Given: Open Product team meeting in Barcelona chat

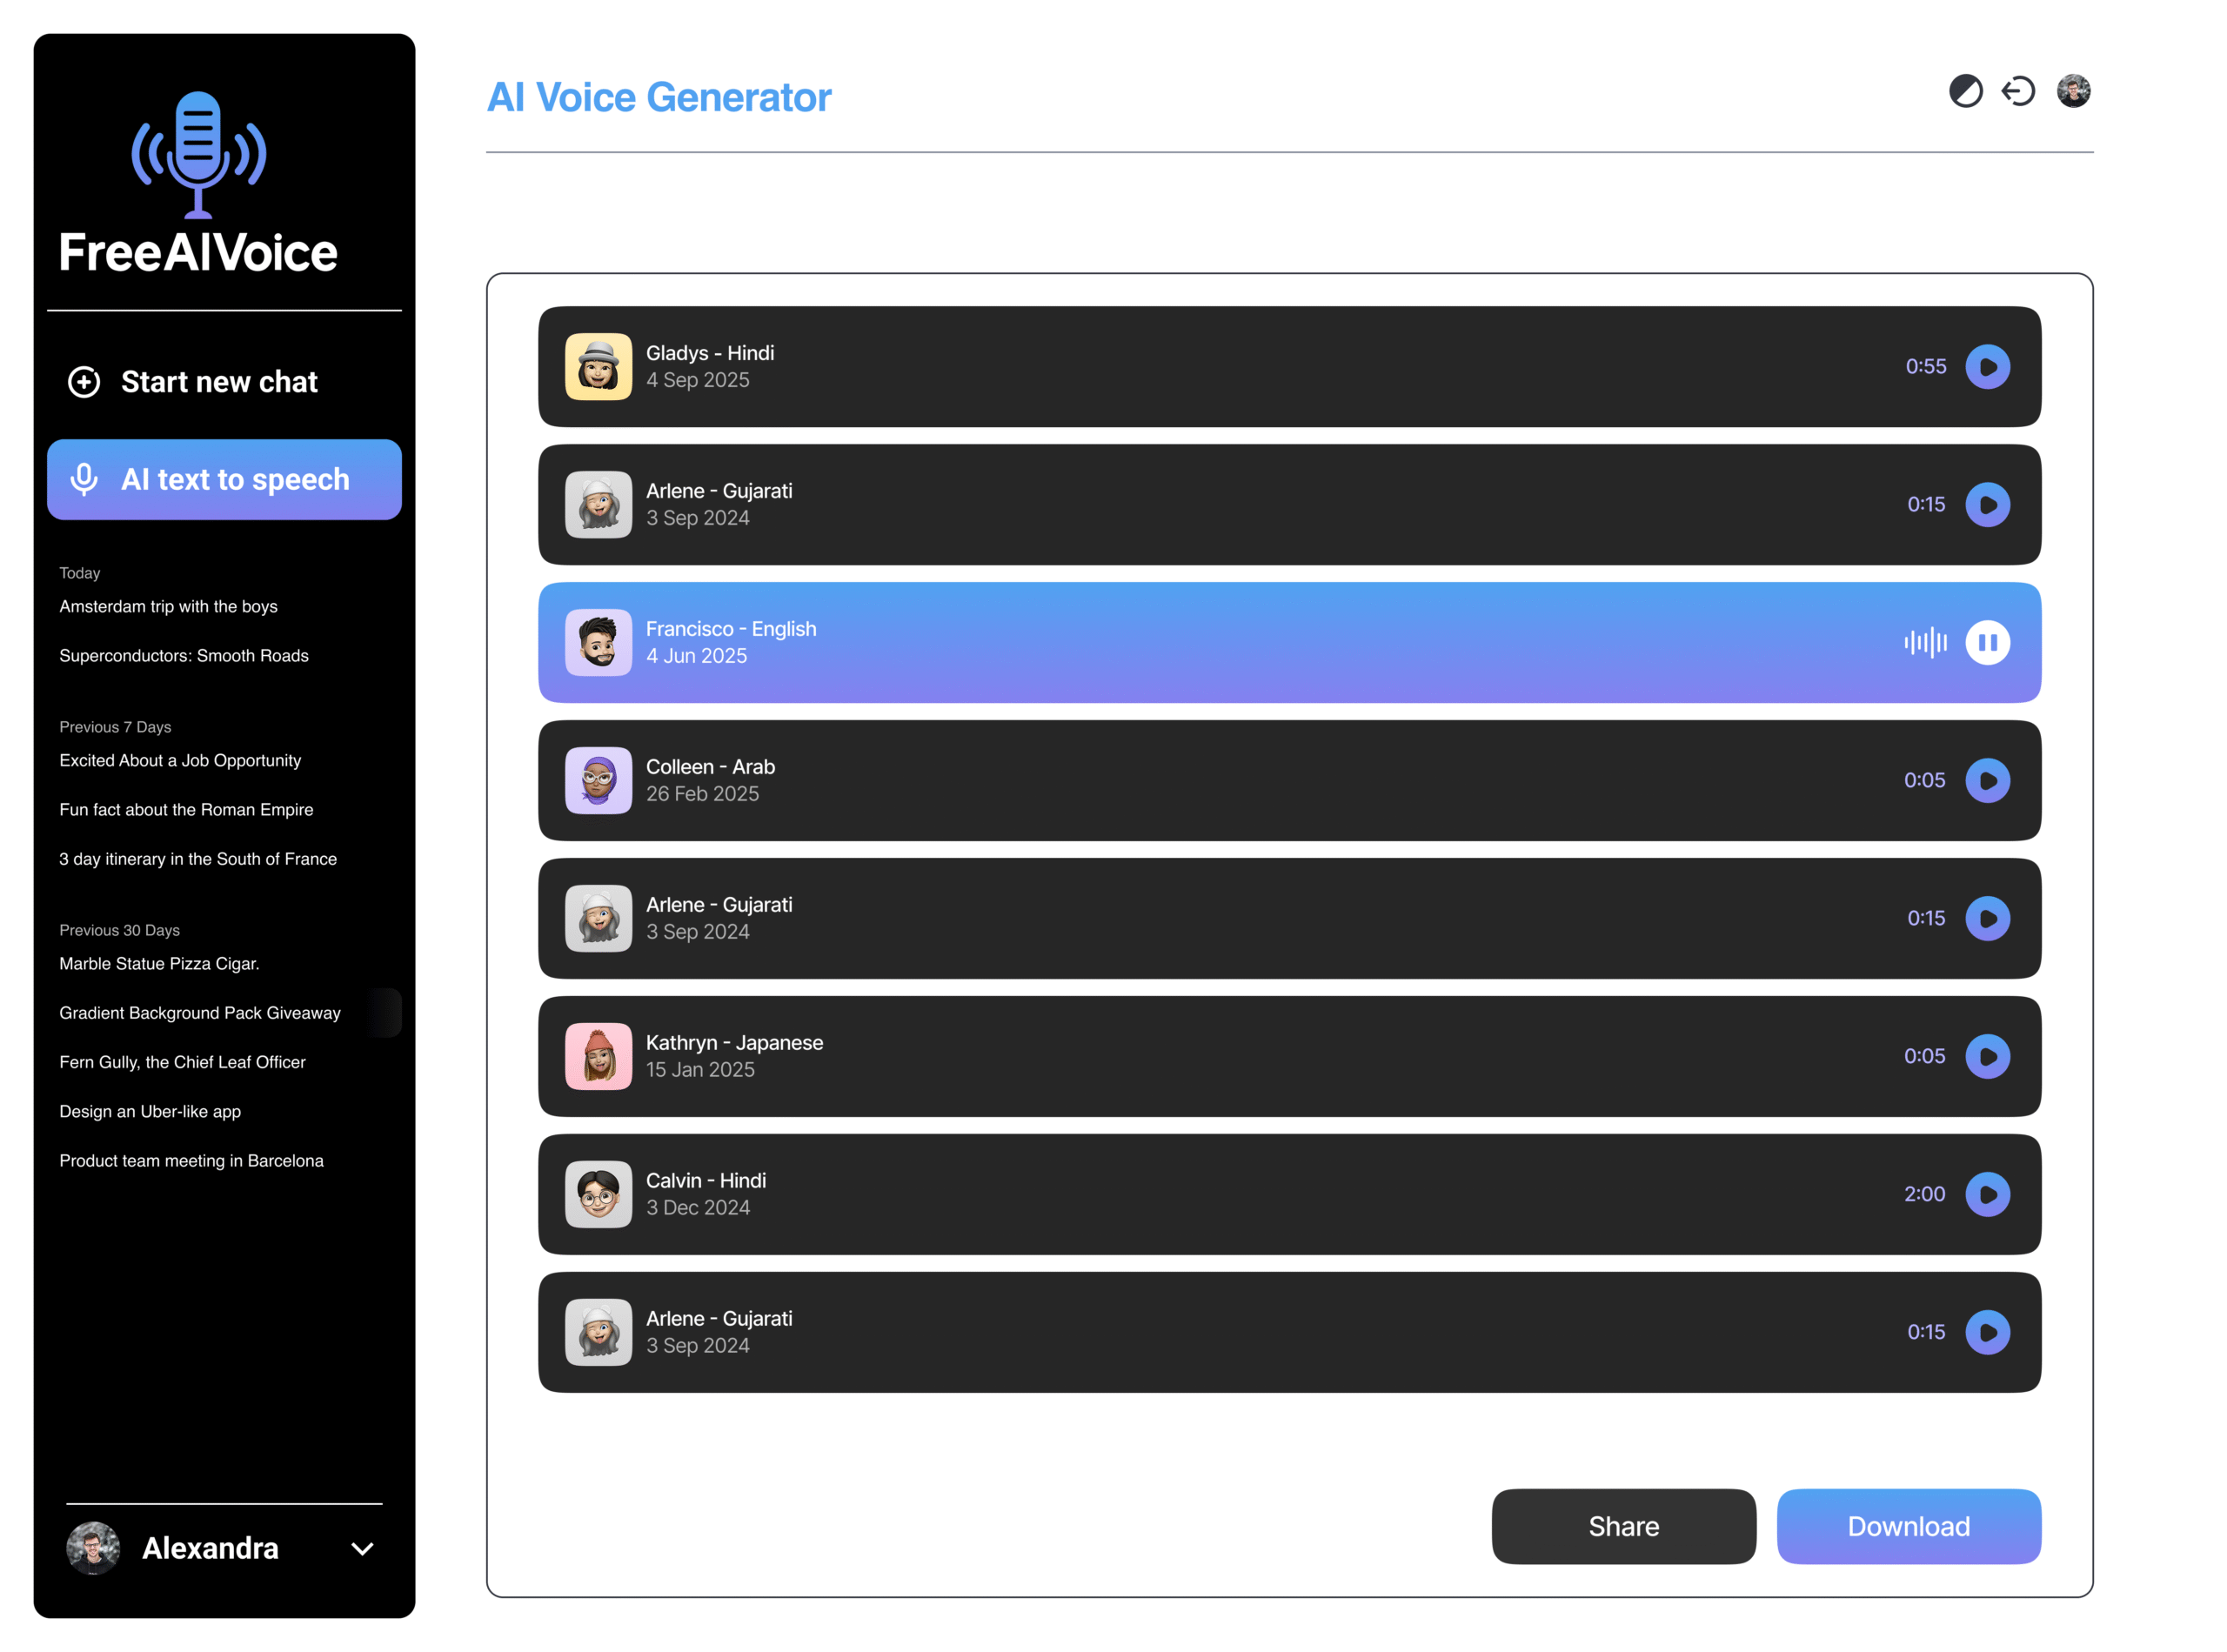Looking at the screenshot, I should tap(191, 1161).
